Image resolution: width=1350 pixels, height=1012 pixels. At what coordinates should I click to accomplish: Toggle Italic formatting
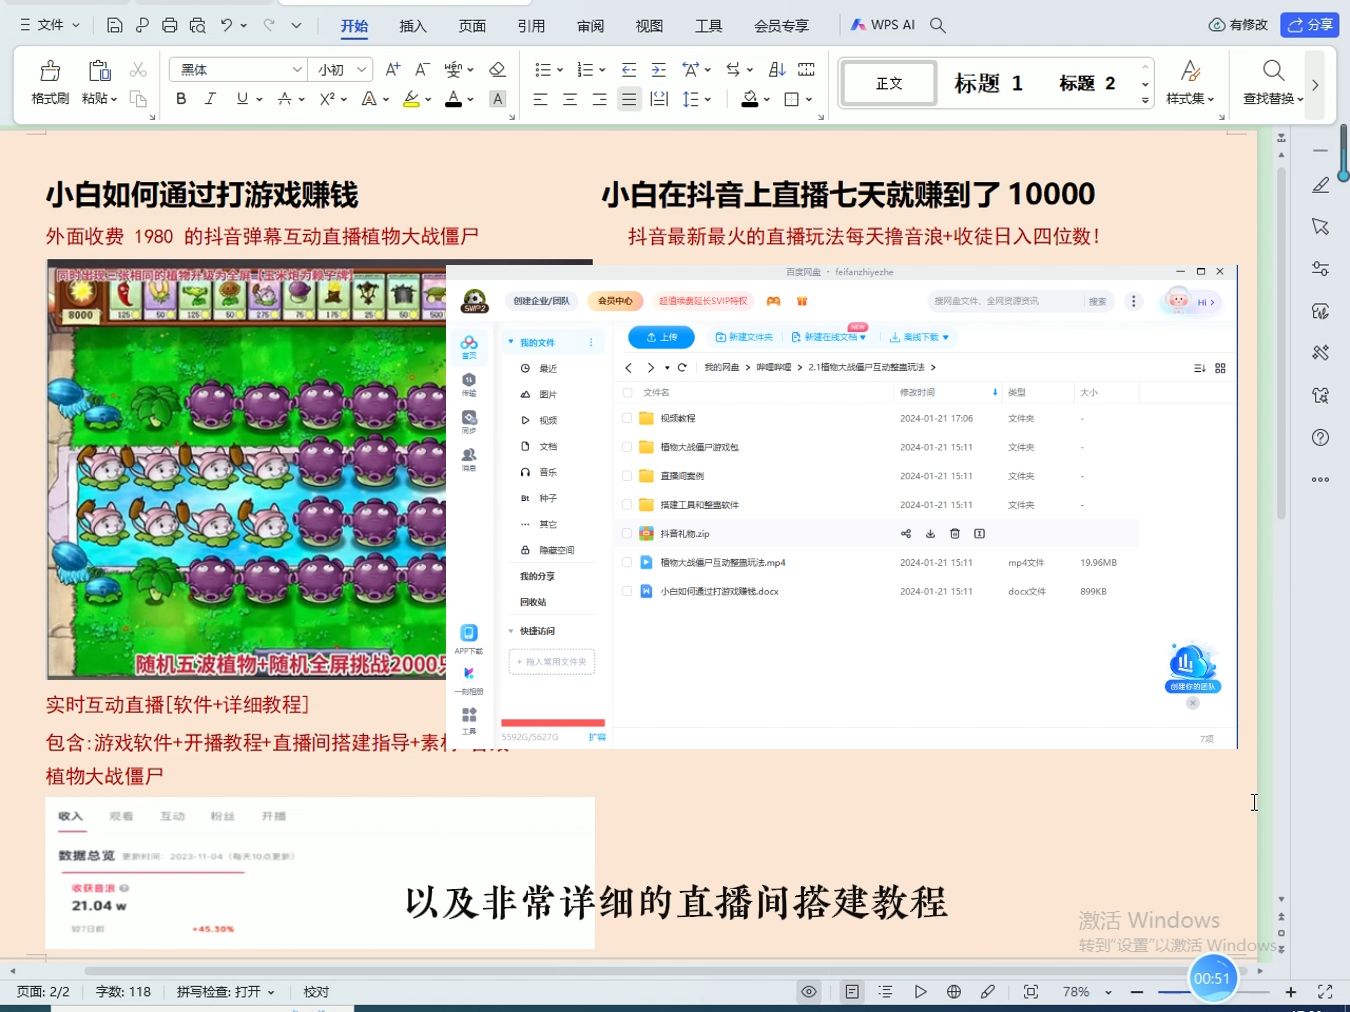[210, 99]
